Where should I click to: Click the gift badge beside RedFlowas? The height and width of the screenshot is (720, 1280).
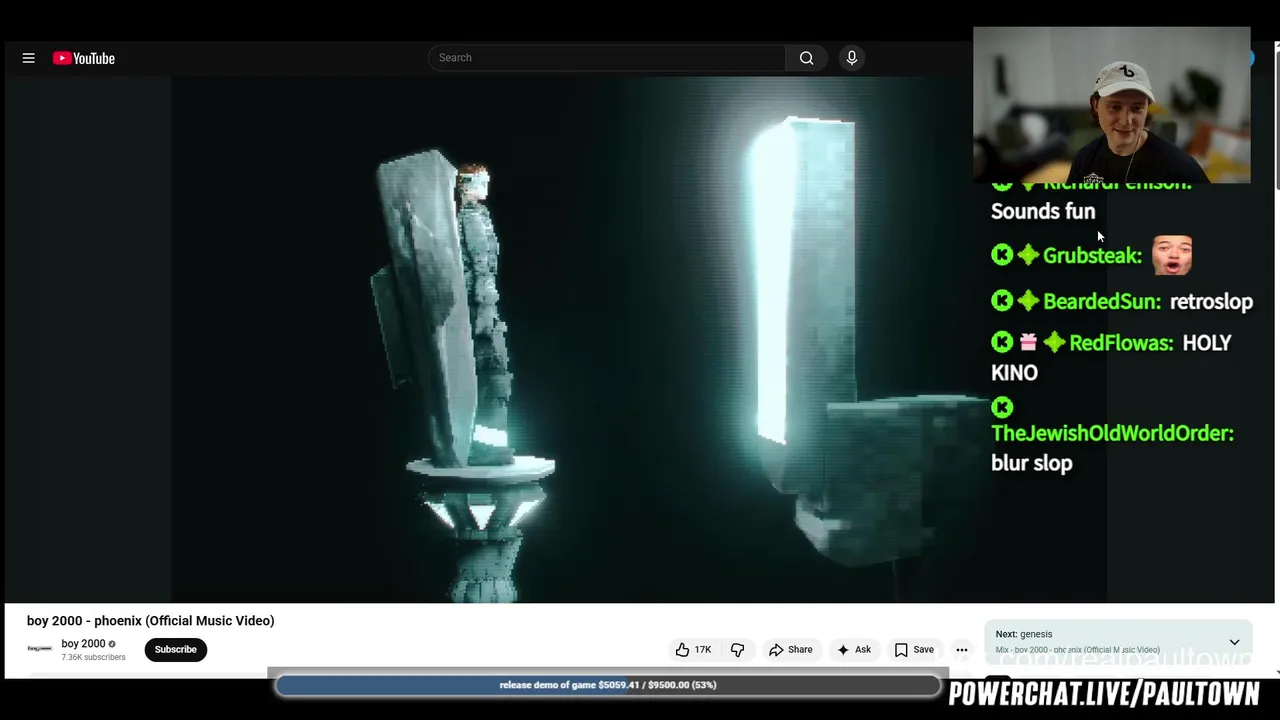click(x=1028, y=342)
